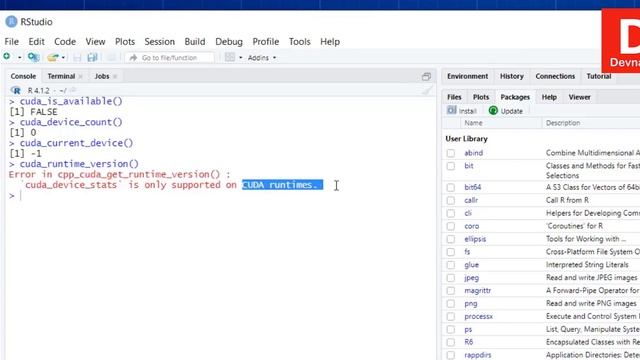This screenshot has width=640, height=360.
Task: Close the Jobs tab
Action: point(115,76)
